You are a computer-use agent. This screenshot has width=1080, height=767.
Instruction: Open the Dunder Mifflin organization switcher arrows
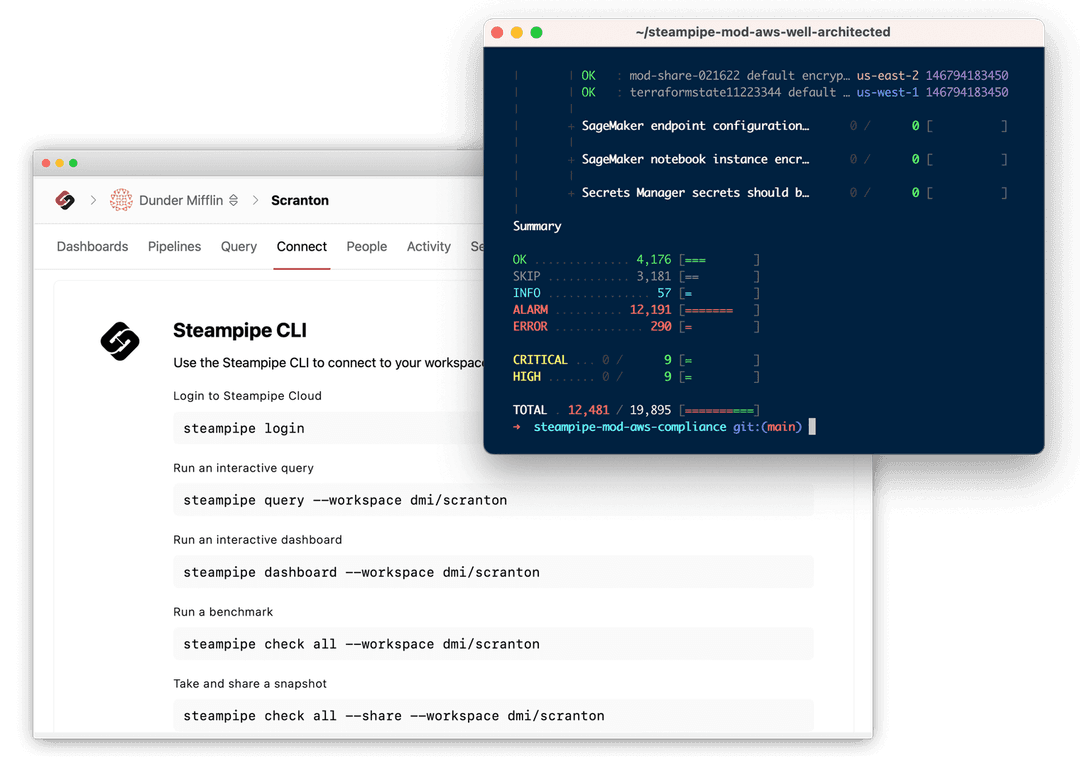pyautogui.click(x=233, y=200)
